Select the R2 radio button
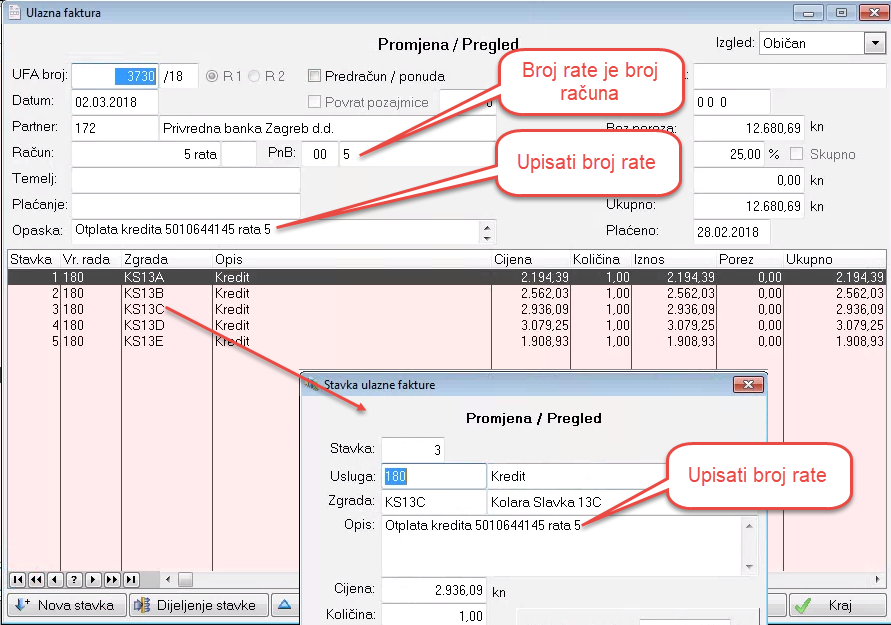 pyautogui.click(x=254, y=76)
